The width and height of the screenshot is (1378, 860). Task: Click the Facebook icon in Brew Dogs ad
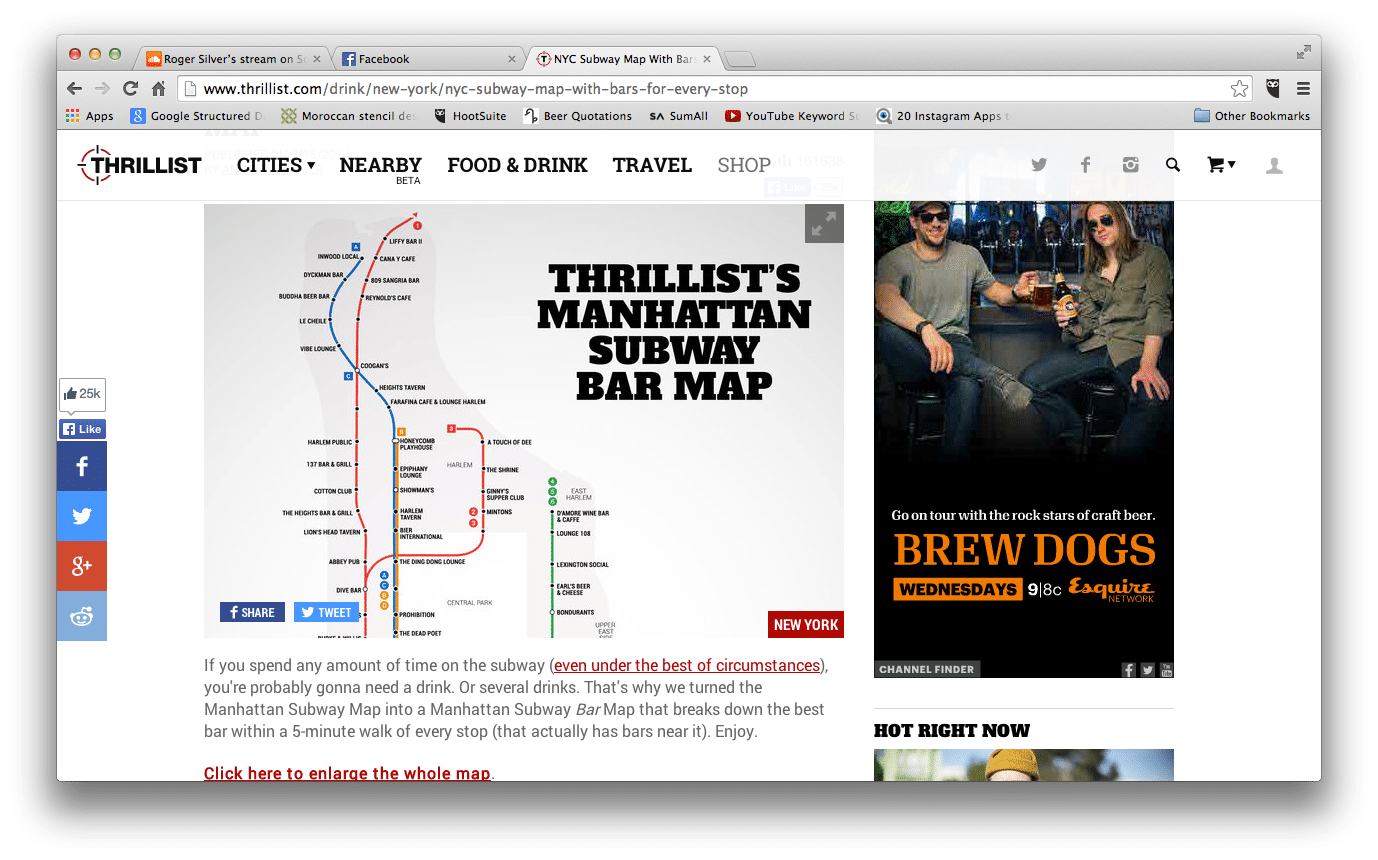1128,670
